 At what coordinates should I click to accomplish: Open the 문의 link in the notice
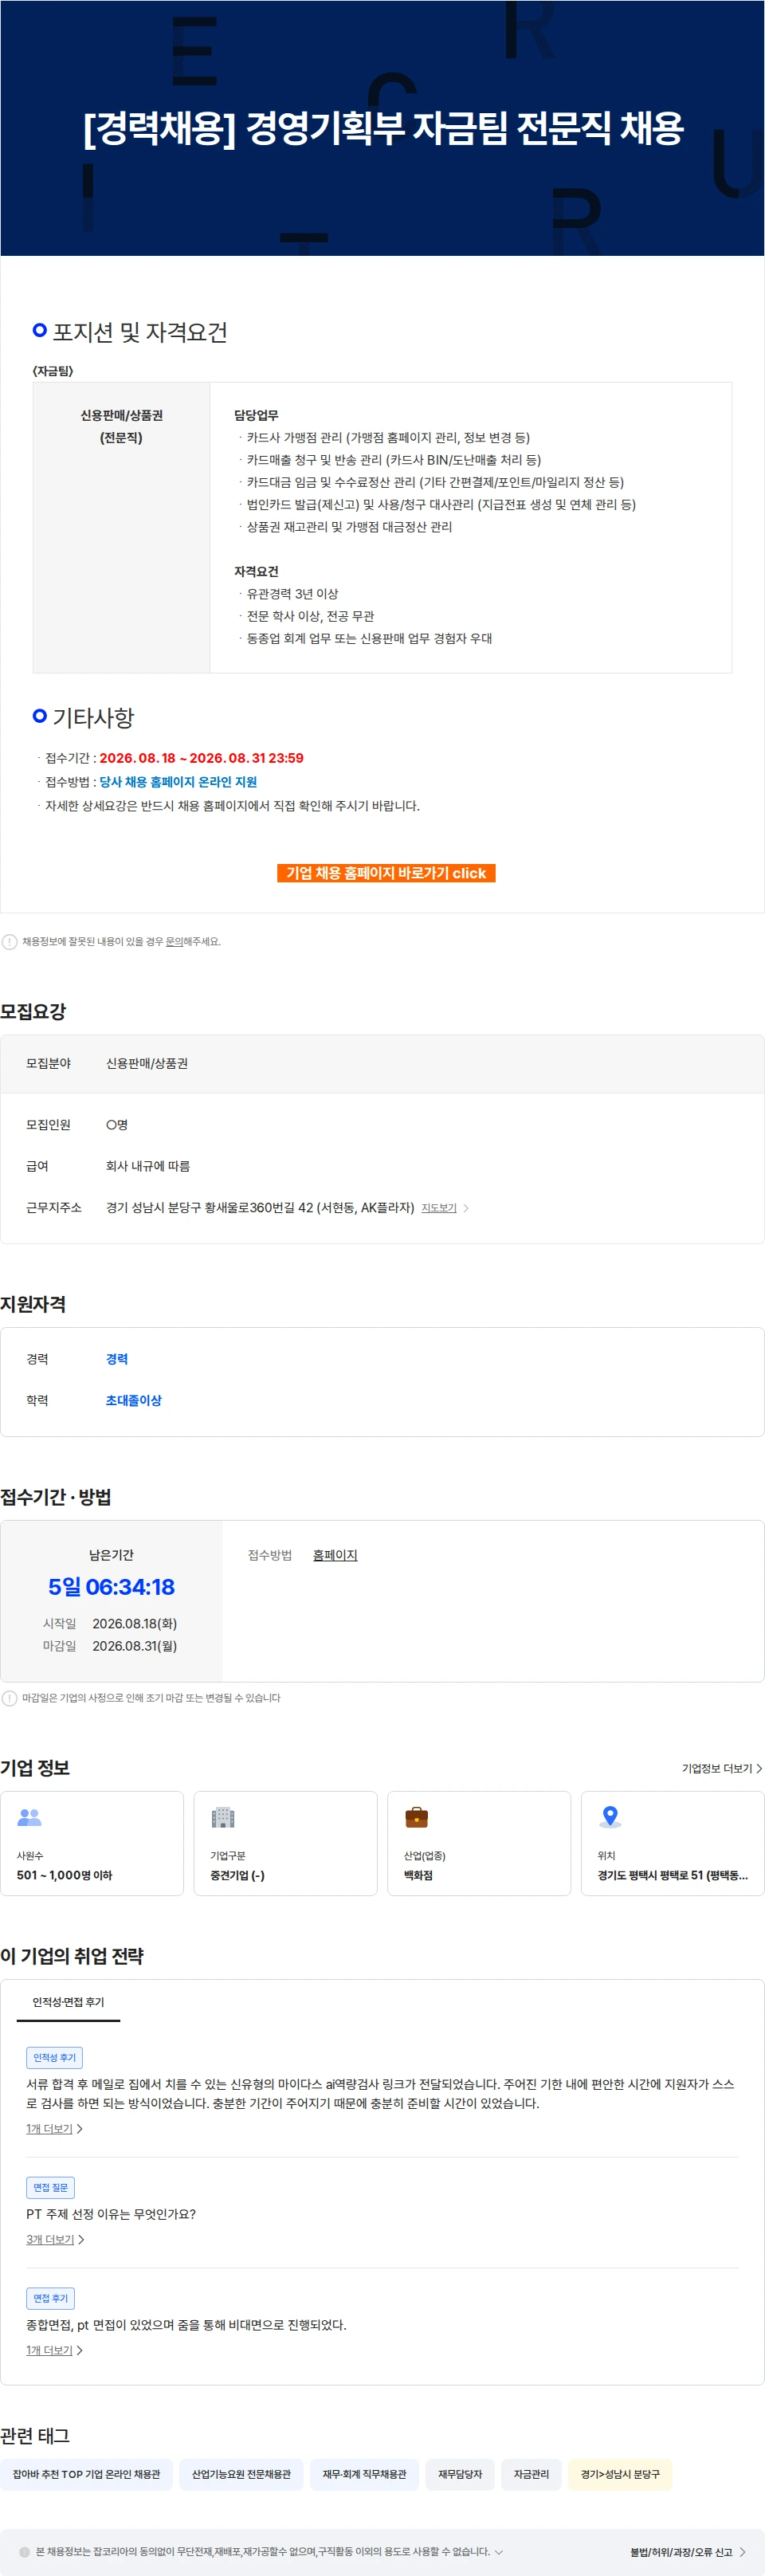tap(173, 941)
